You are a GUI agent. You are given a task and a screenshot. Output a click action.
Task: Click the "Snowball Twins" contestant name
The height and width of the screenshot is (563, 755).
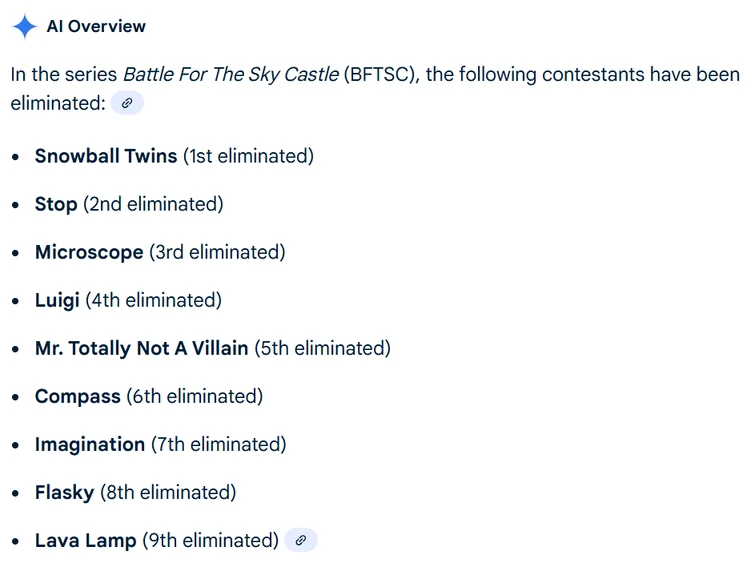click(x=106, y=156)
